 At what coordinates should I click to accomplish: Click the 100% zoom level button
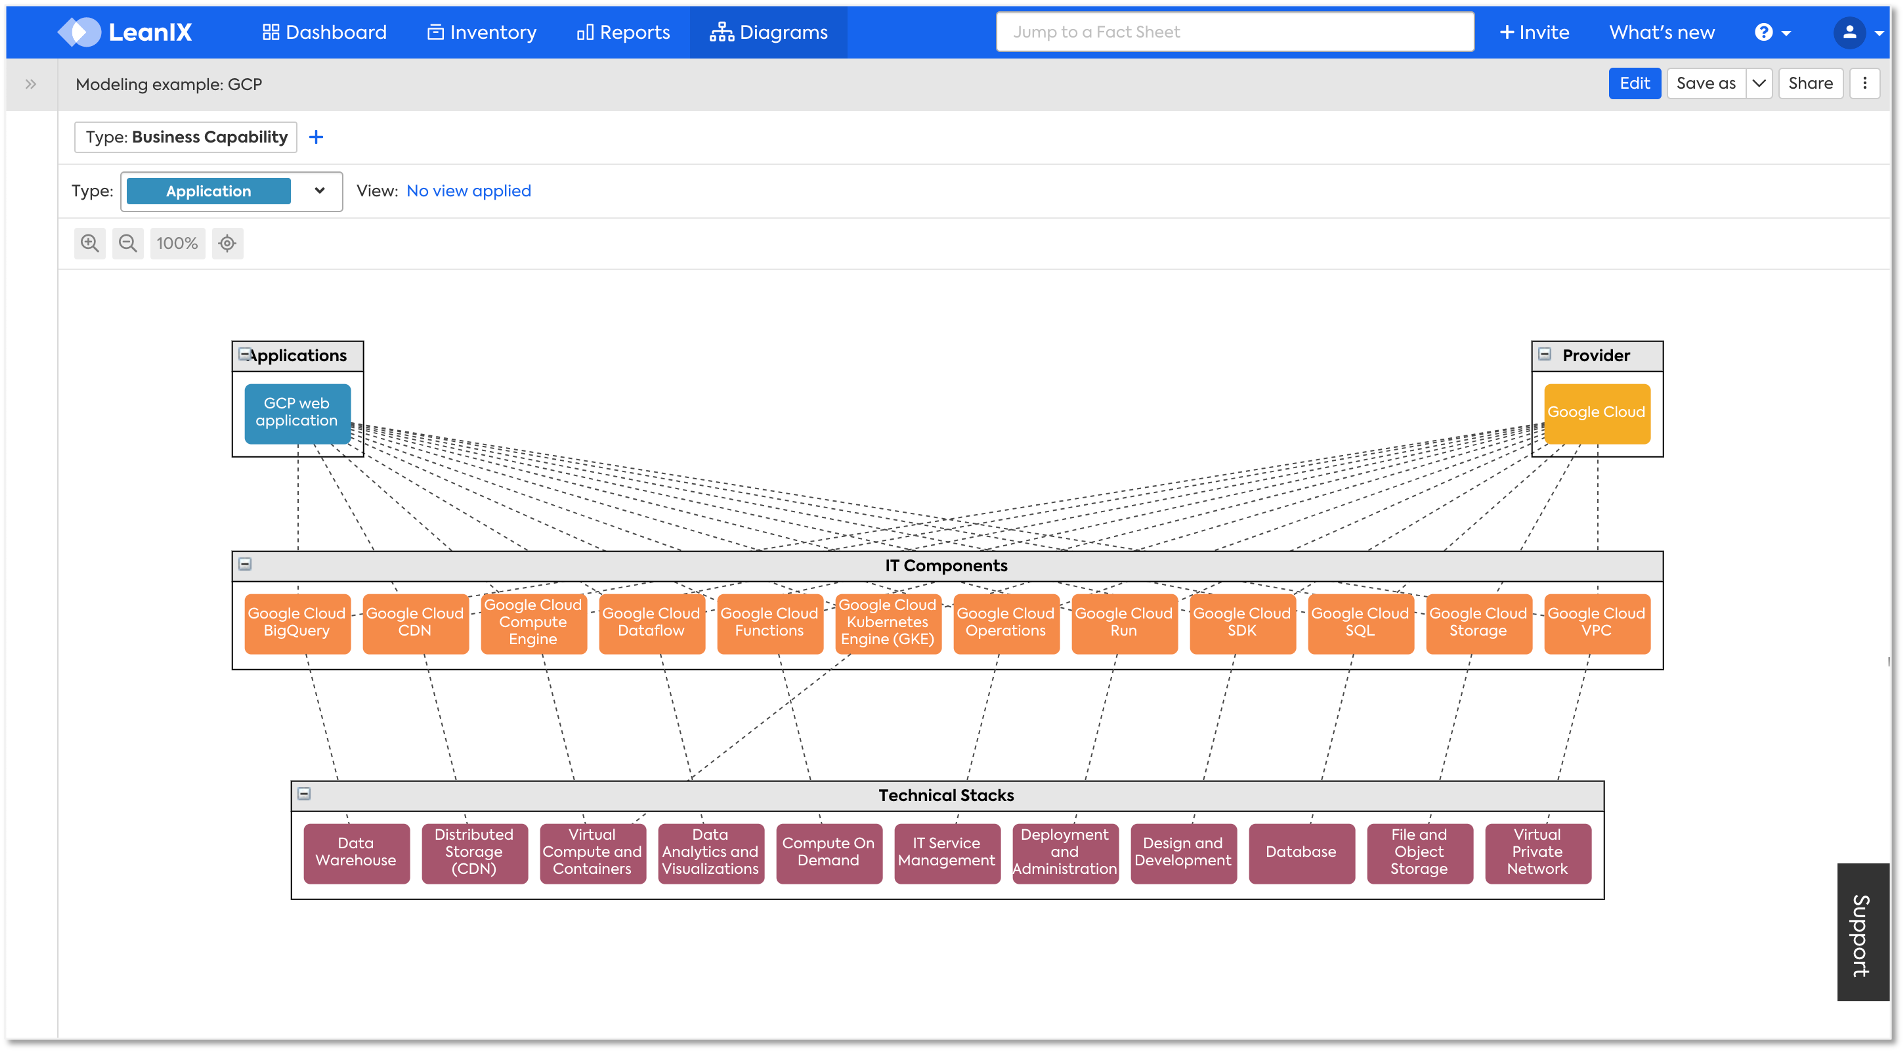[x=177, y=243]
